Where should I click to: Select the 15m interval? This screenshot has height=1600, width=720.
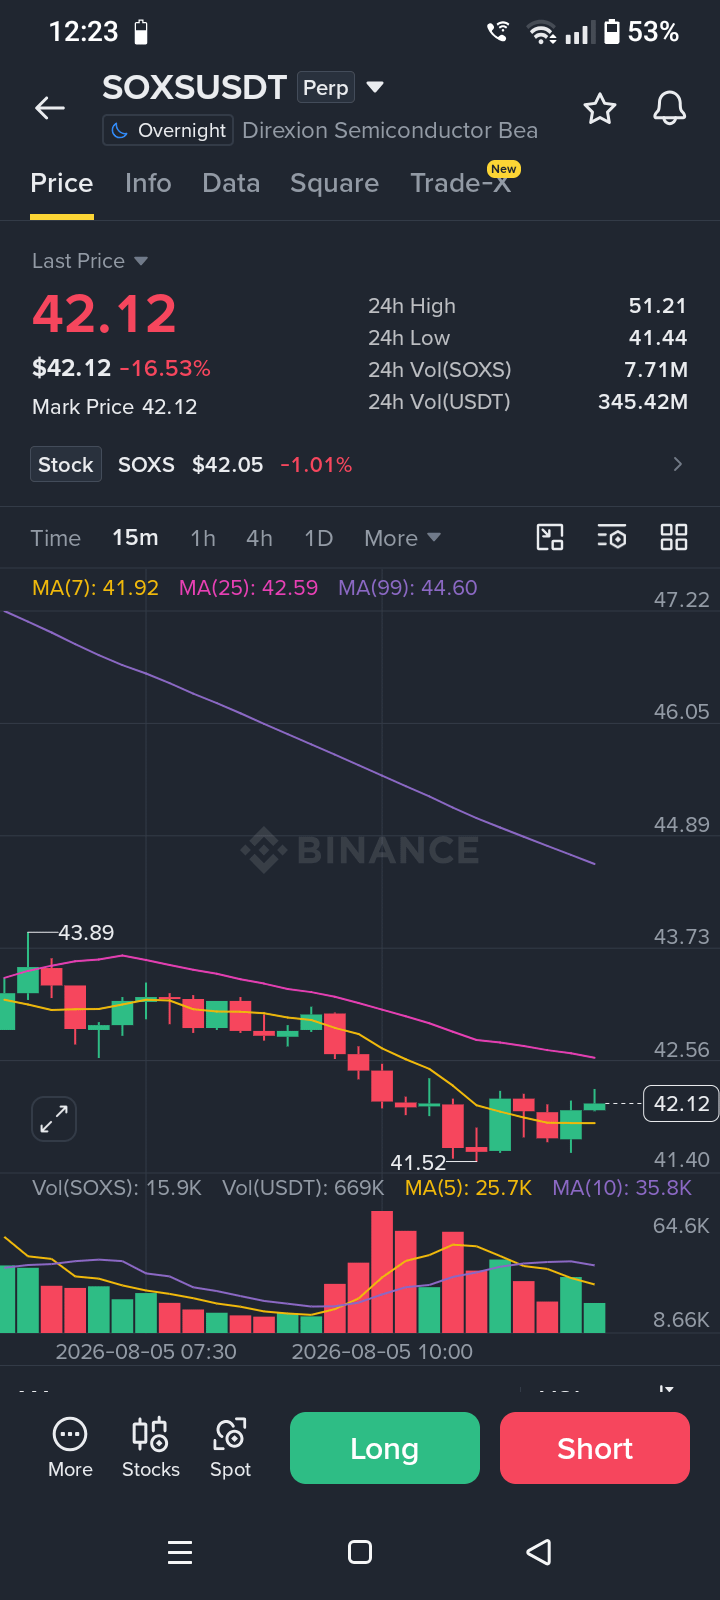[135, 538]
